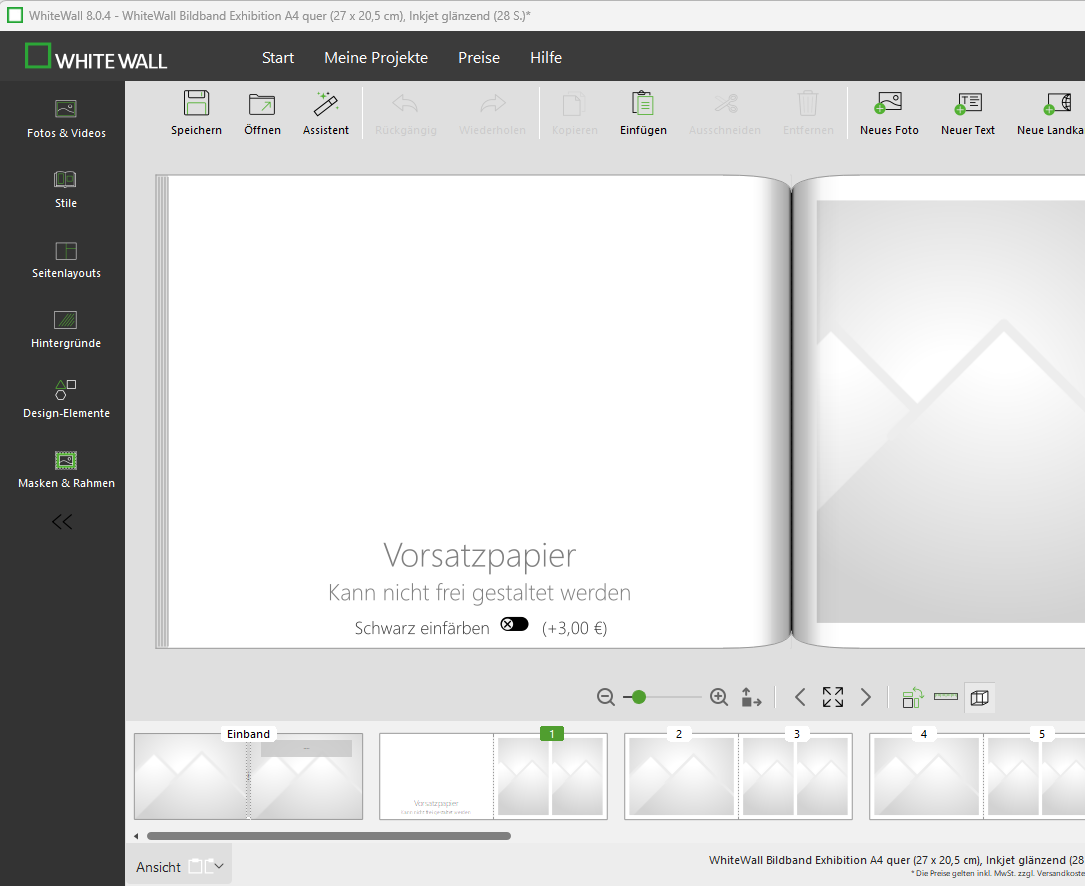This screenshot has width=1085, height=886.
Task: Select the page 1 spread thumbnail
Action: 493,776
